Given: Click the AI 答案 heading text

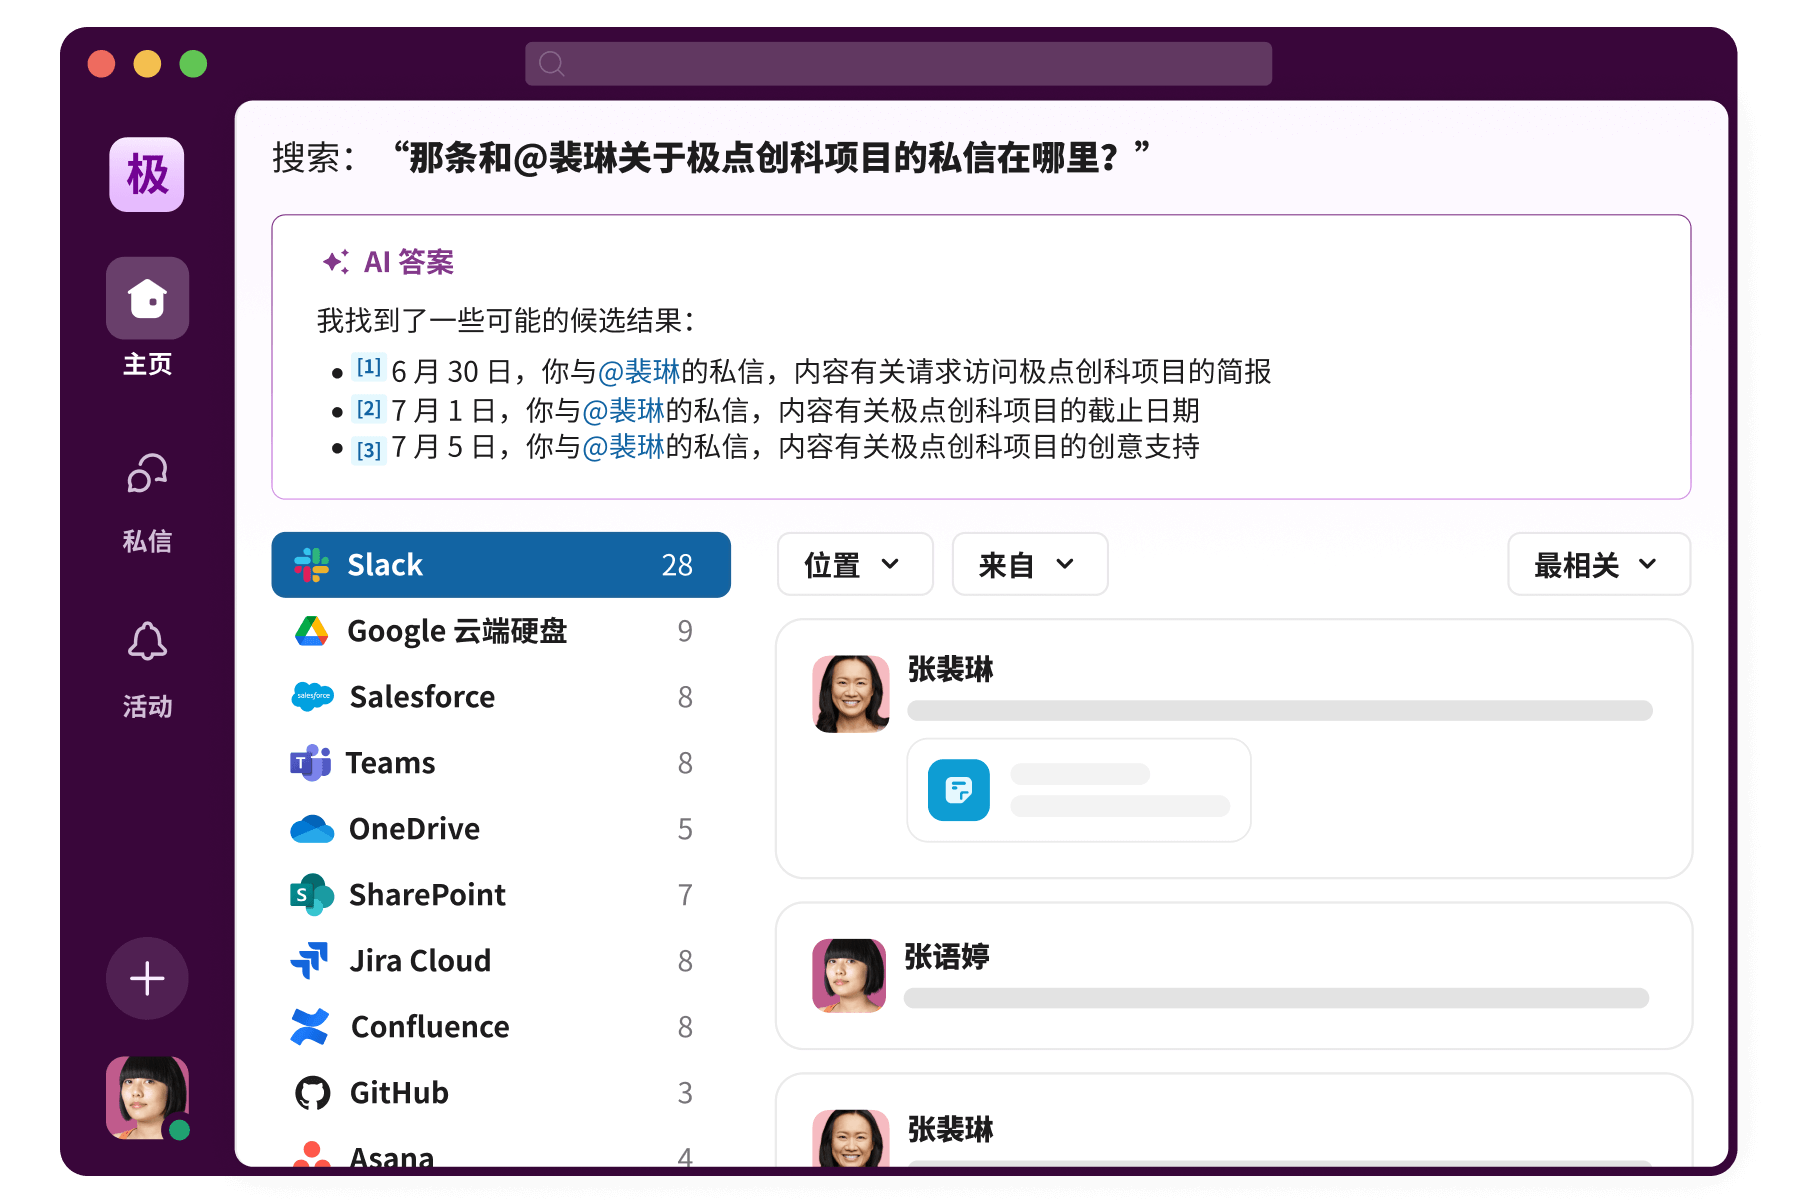Looking at the screenshot, I should point(408,262).
